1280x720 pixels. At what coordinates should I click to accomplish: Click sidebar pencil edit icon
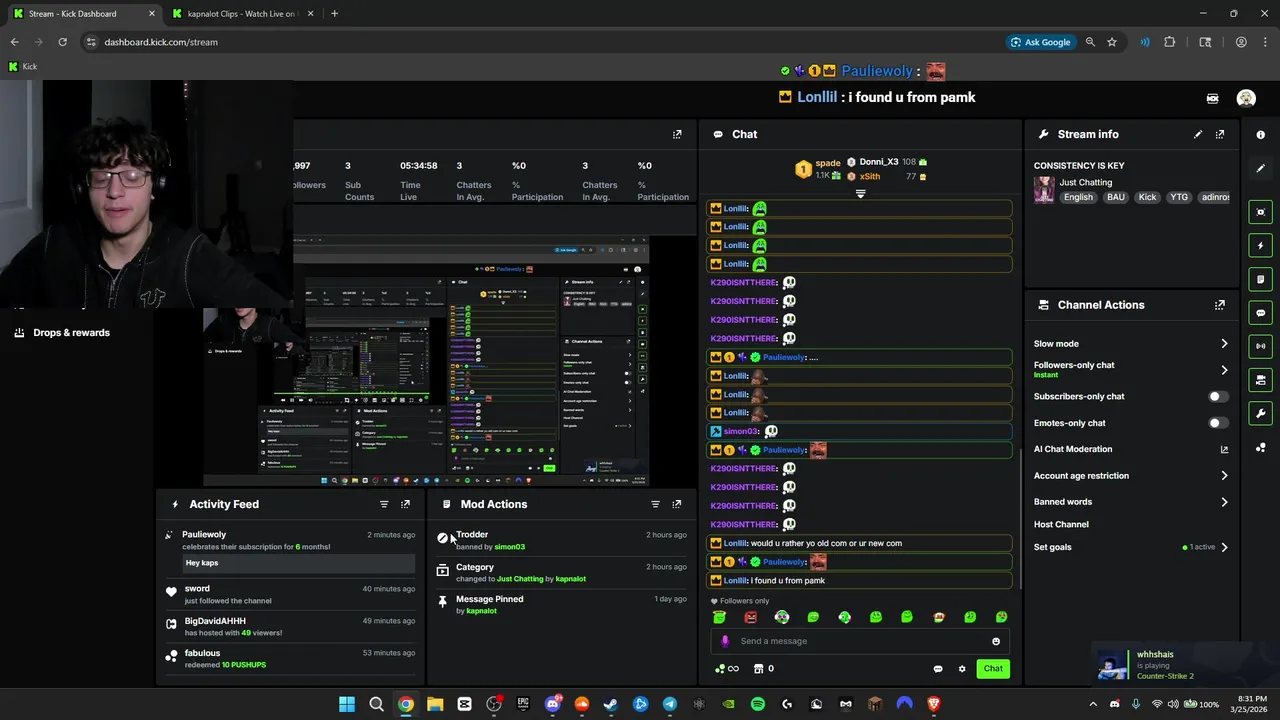tap(1261, 168)
